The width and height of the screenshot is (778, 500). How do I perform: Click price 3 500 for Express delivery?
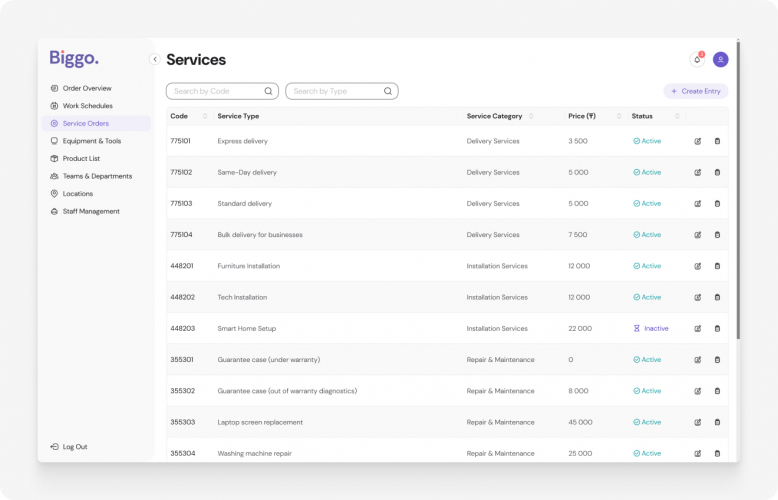pos(578,141)
